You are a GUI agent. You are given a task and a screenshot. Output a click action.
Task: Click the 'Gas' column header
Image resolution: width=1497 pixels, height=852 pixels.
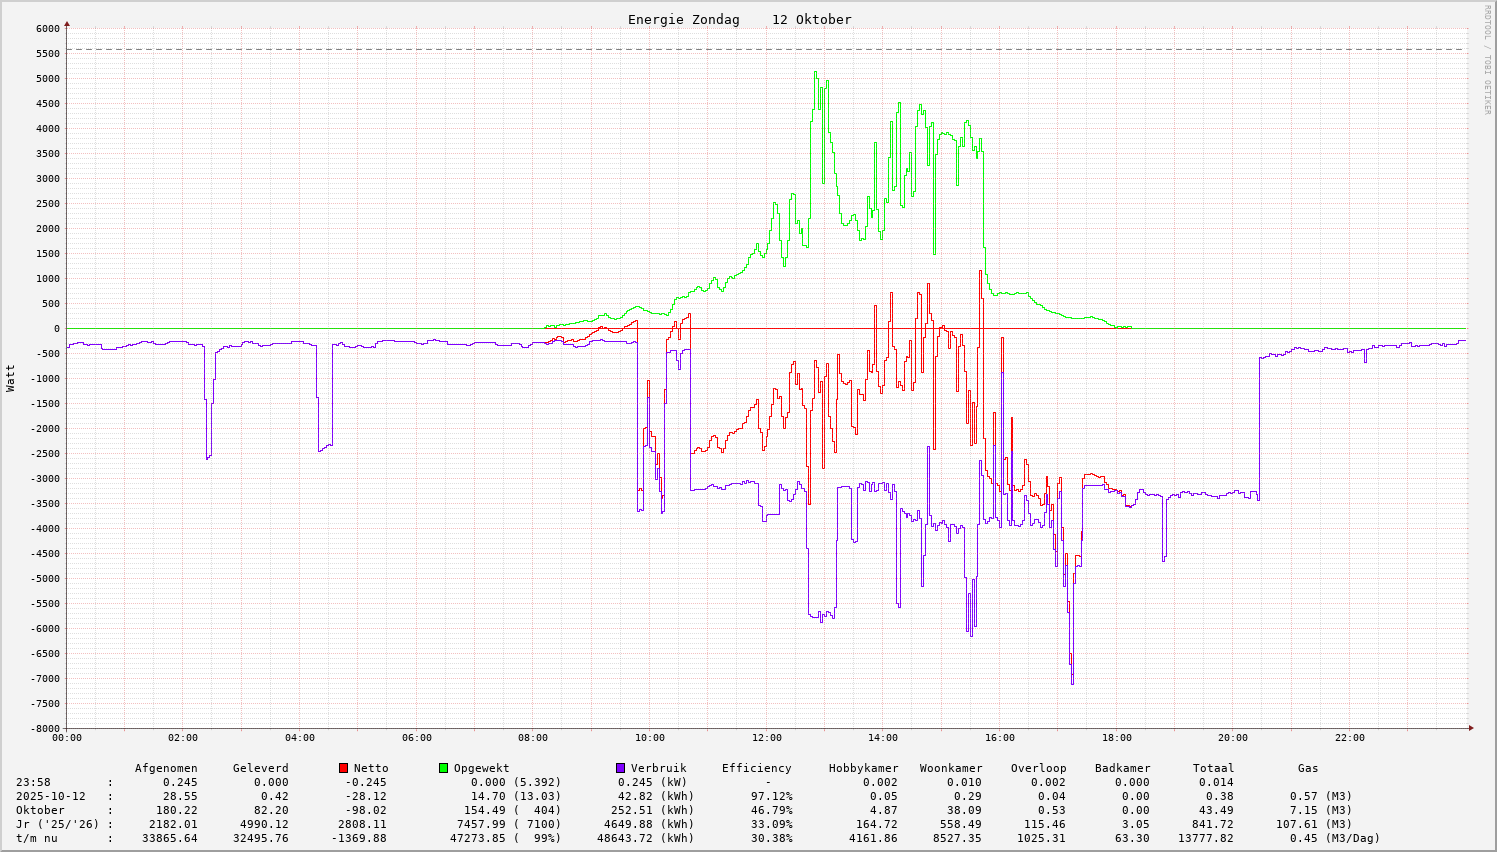click(1308, 768)
